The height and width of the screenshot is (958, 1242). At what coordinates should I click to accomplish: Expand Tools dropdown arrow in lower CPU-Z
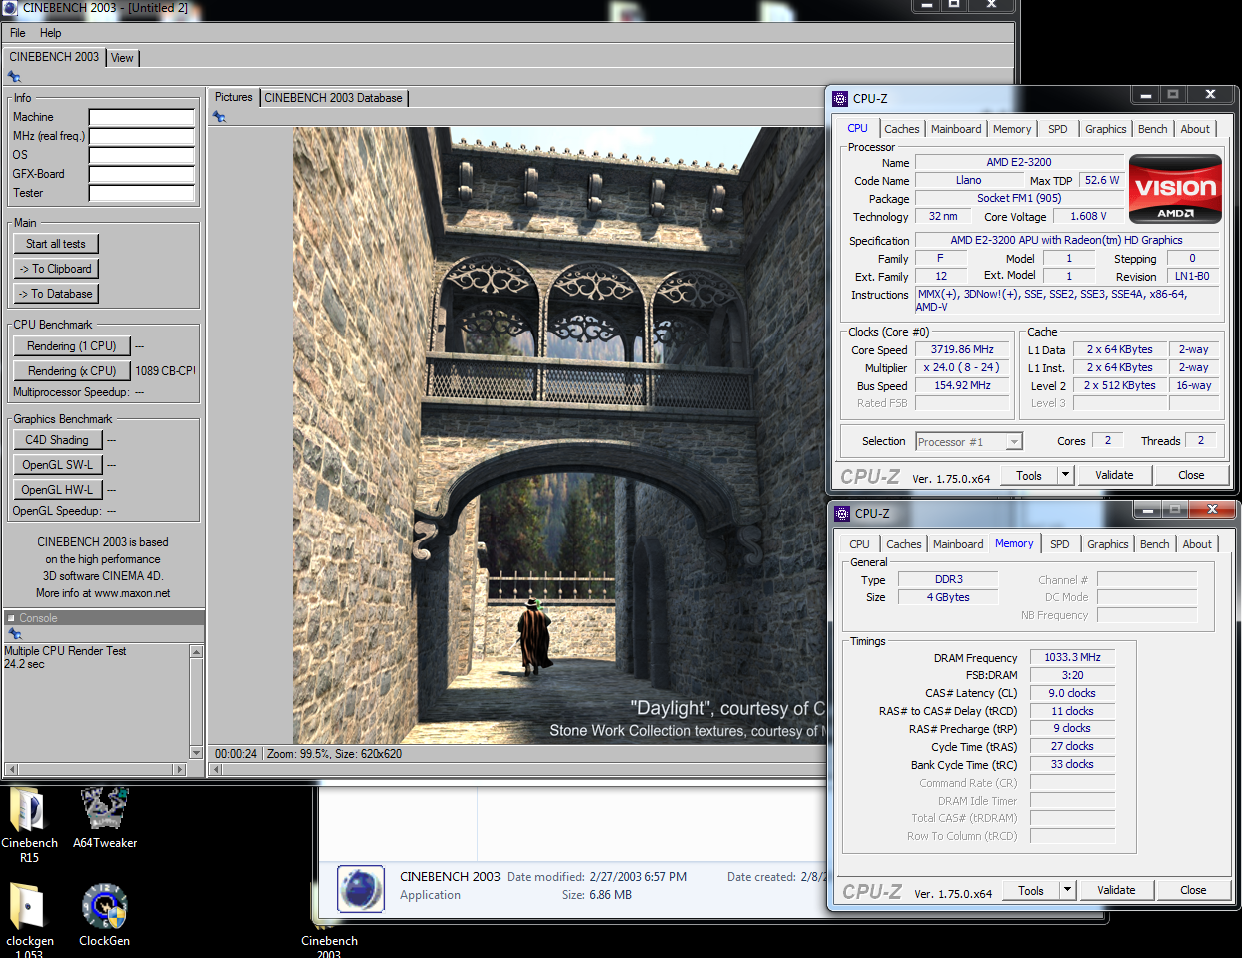tap(1067, 891)
